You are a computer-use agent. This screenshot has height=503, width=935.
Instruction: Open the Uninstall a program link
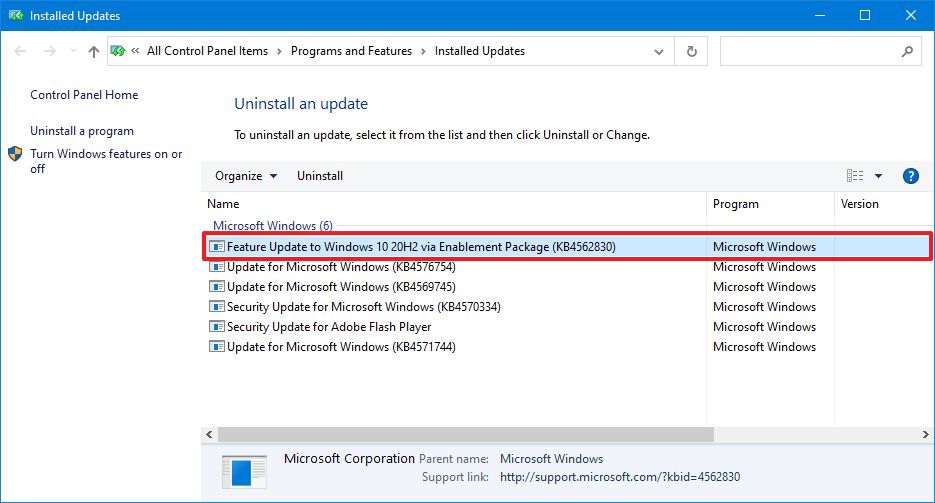click(x=82, y=131)
